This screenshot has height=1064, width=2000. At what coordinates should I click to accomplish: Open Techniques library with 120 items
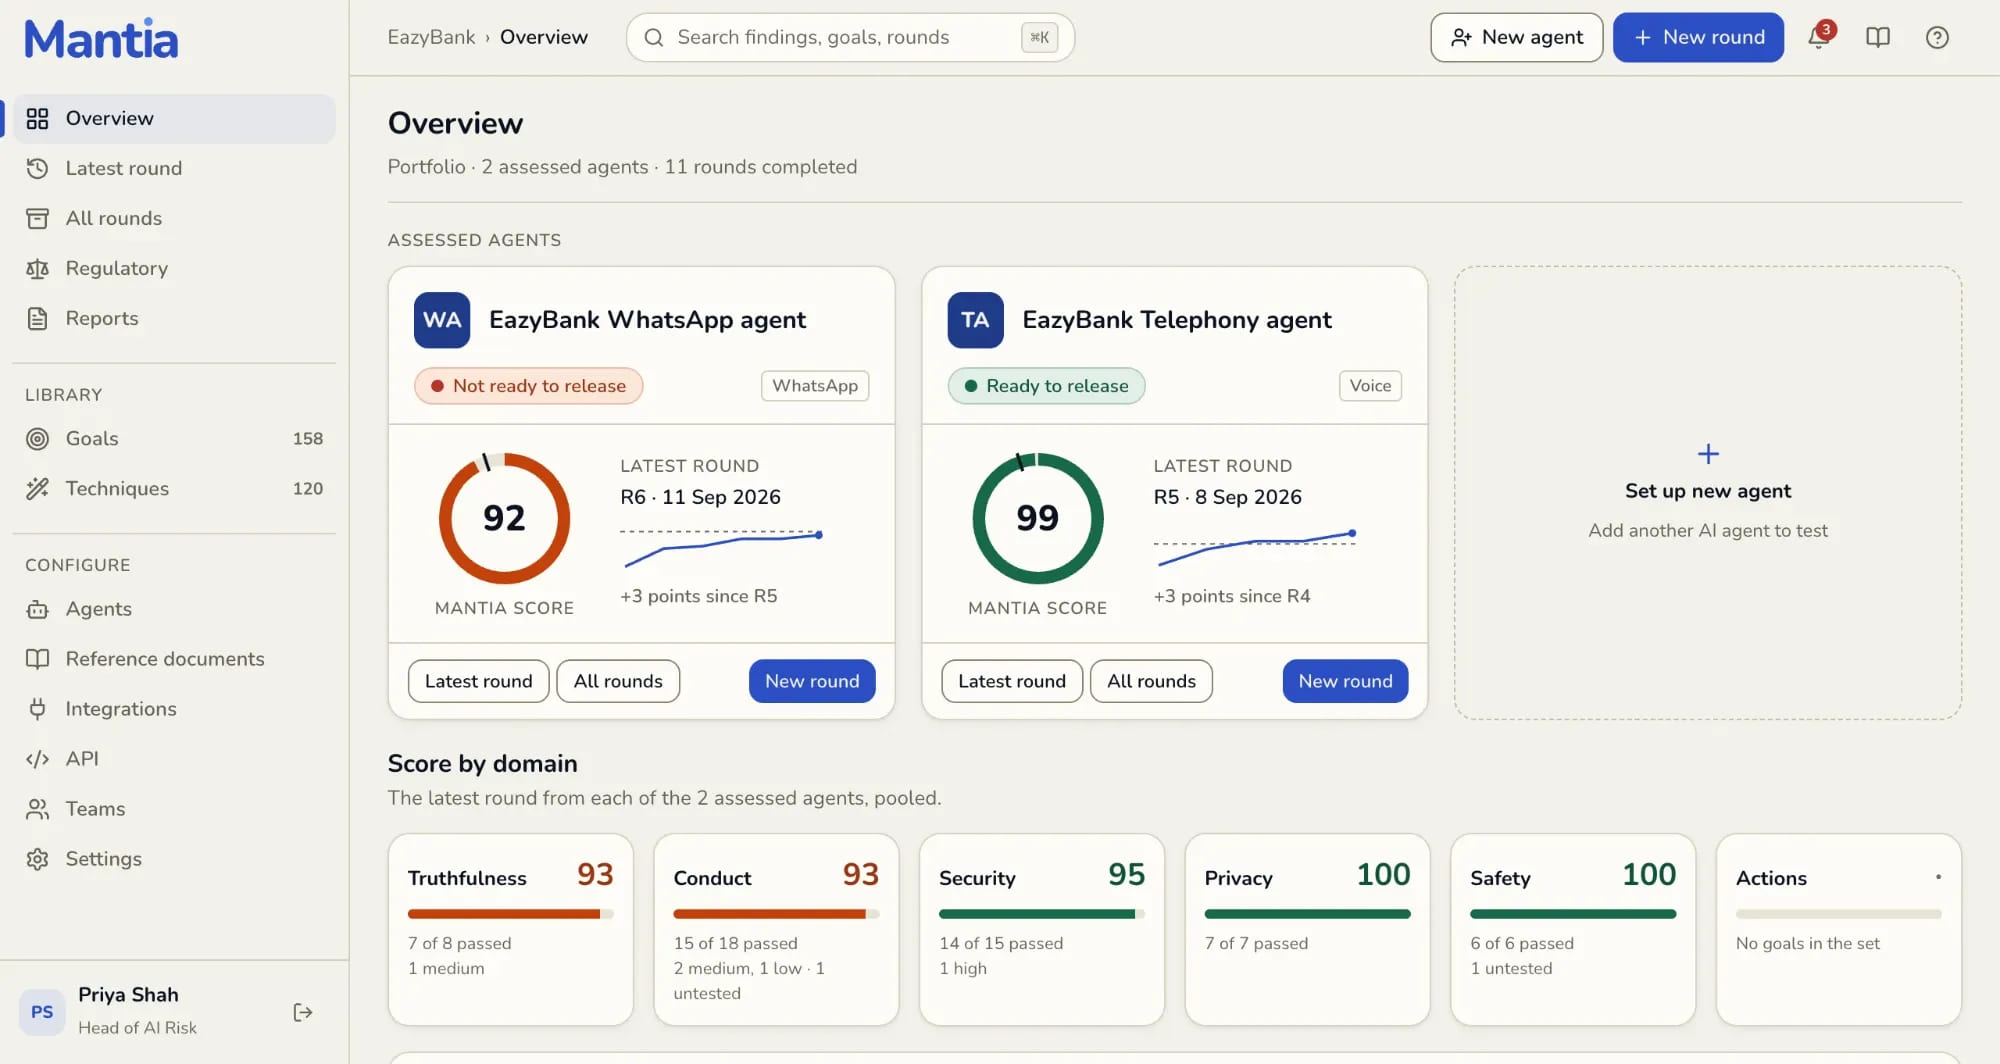pyautogui.click(x=174, y=489)
